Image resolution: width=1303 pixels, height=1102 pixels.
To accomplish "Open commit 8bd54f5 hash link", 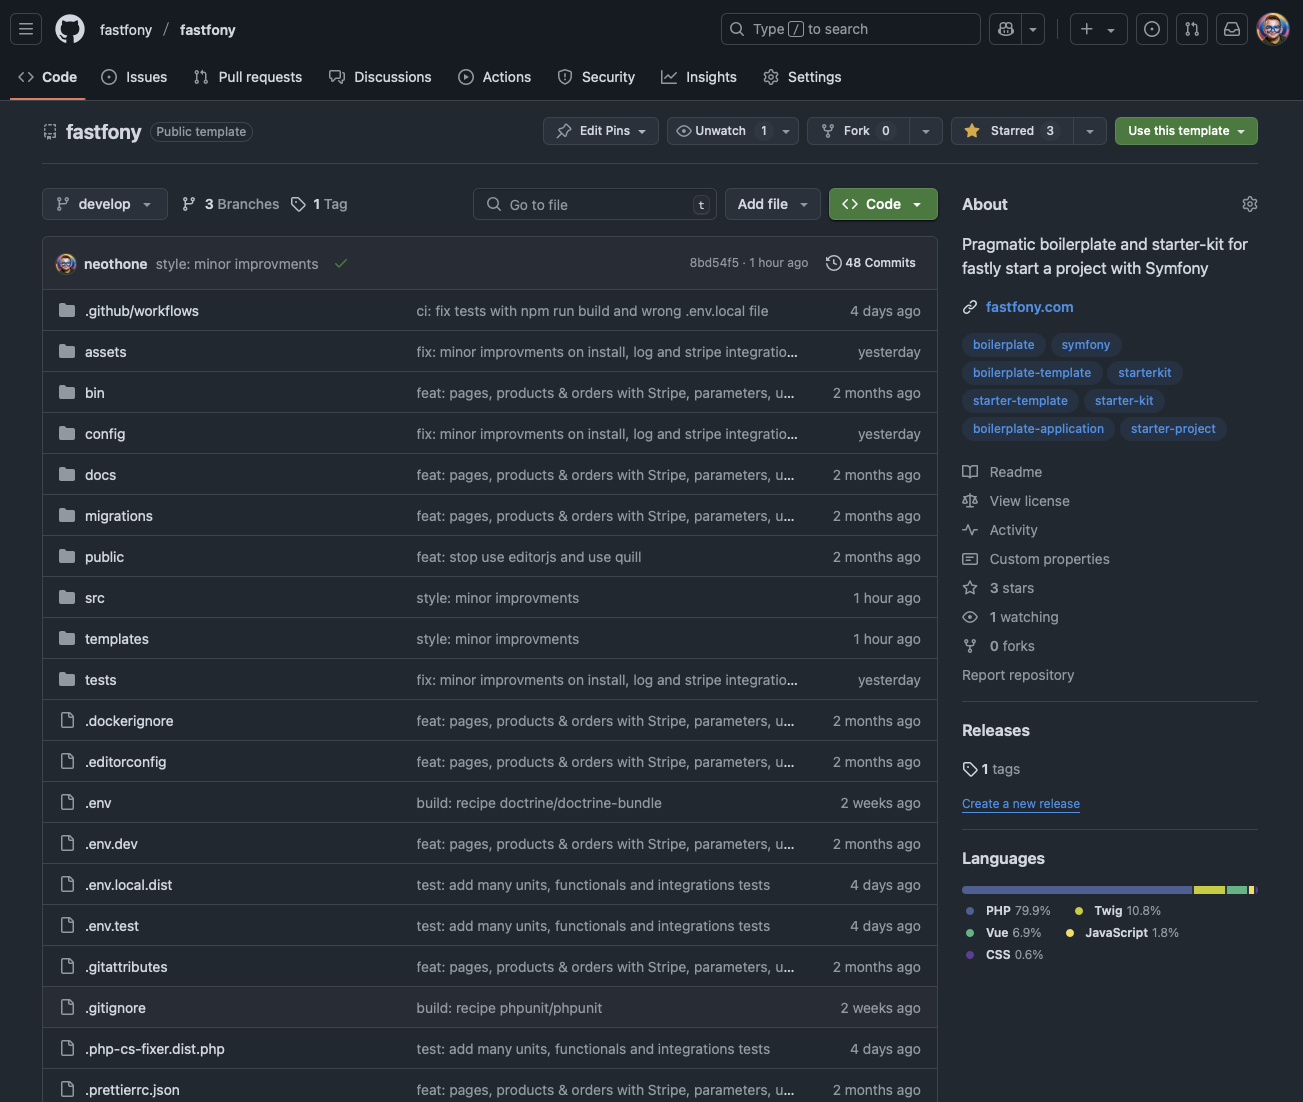I will (714, 263).
